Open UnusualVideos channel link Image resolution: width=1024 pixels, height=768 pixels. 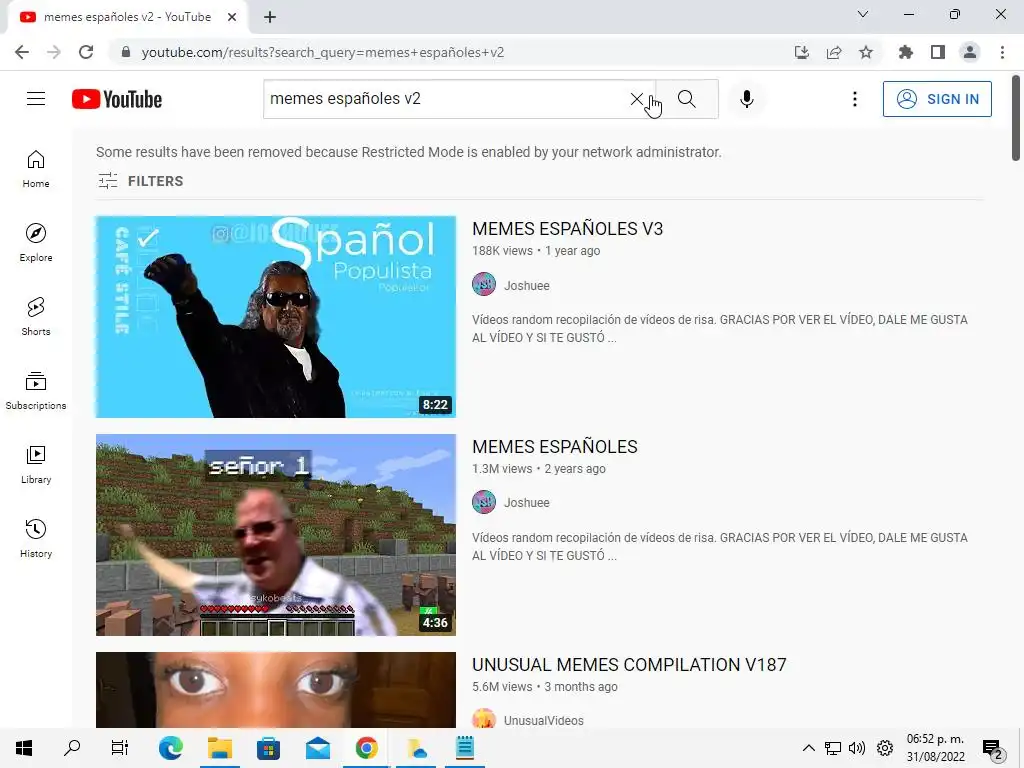coord(543,720)
